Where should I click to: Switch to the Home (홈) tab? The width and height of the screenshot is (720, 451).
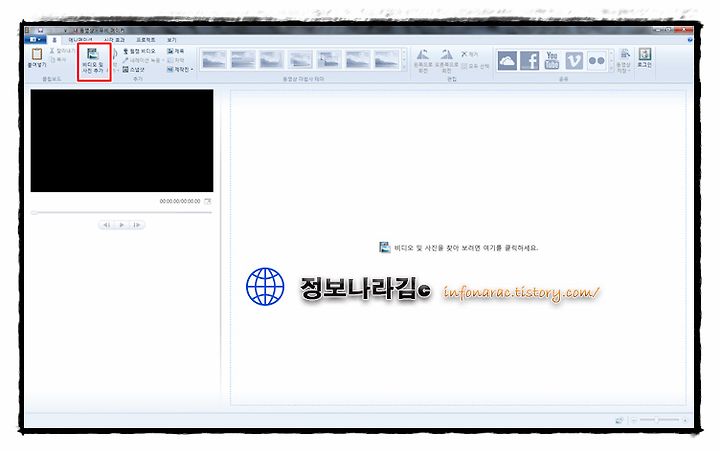coord(54,40)
